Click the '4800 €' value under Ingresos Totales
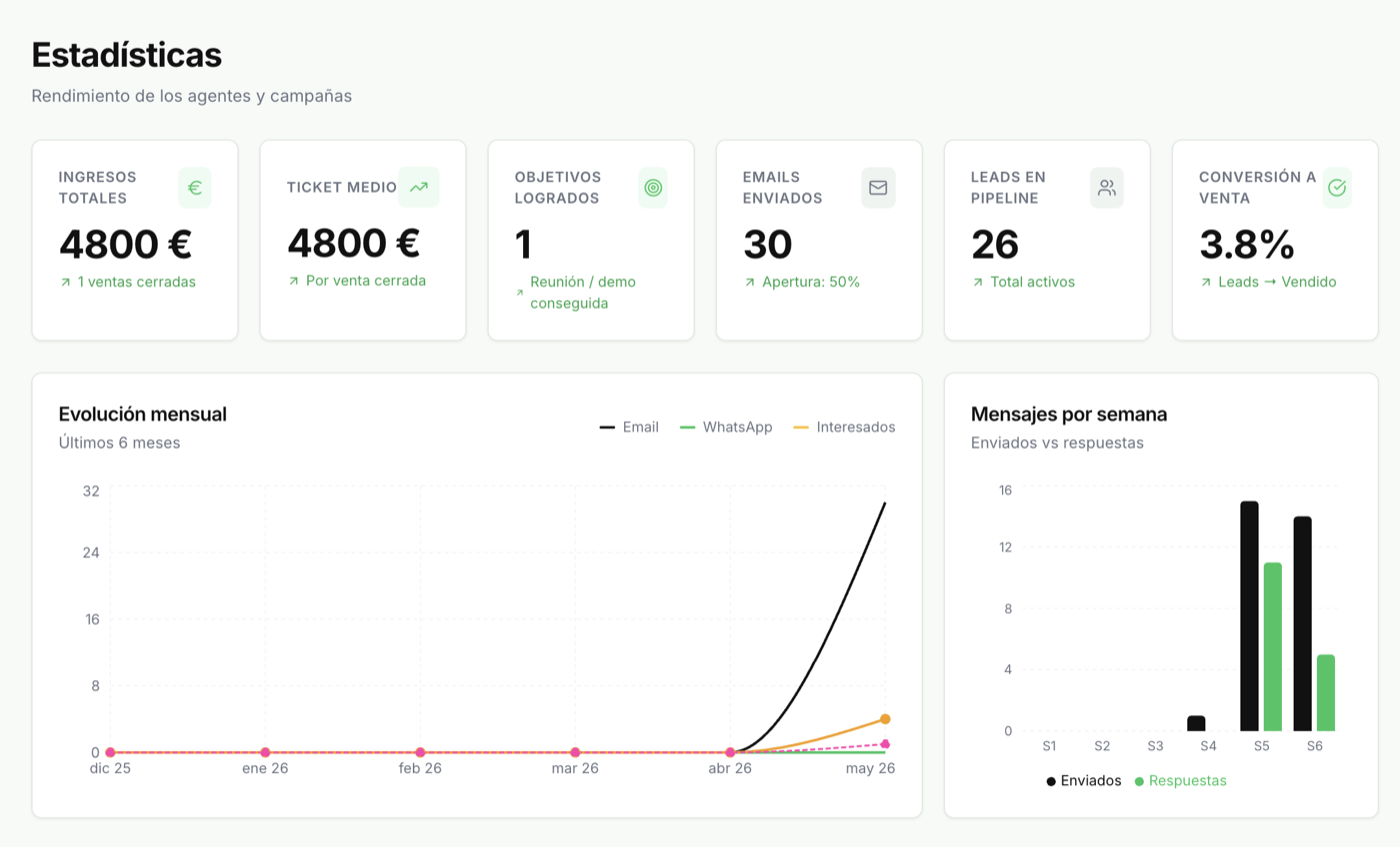 [x=125, y=244]
